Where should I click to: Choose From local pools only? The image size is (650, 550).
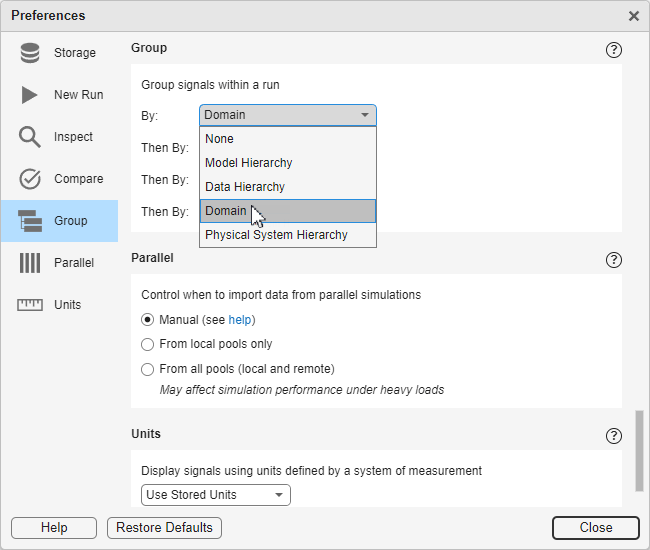click(x=148, y=344)
